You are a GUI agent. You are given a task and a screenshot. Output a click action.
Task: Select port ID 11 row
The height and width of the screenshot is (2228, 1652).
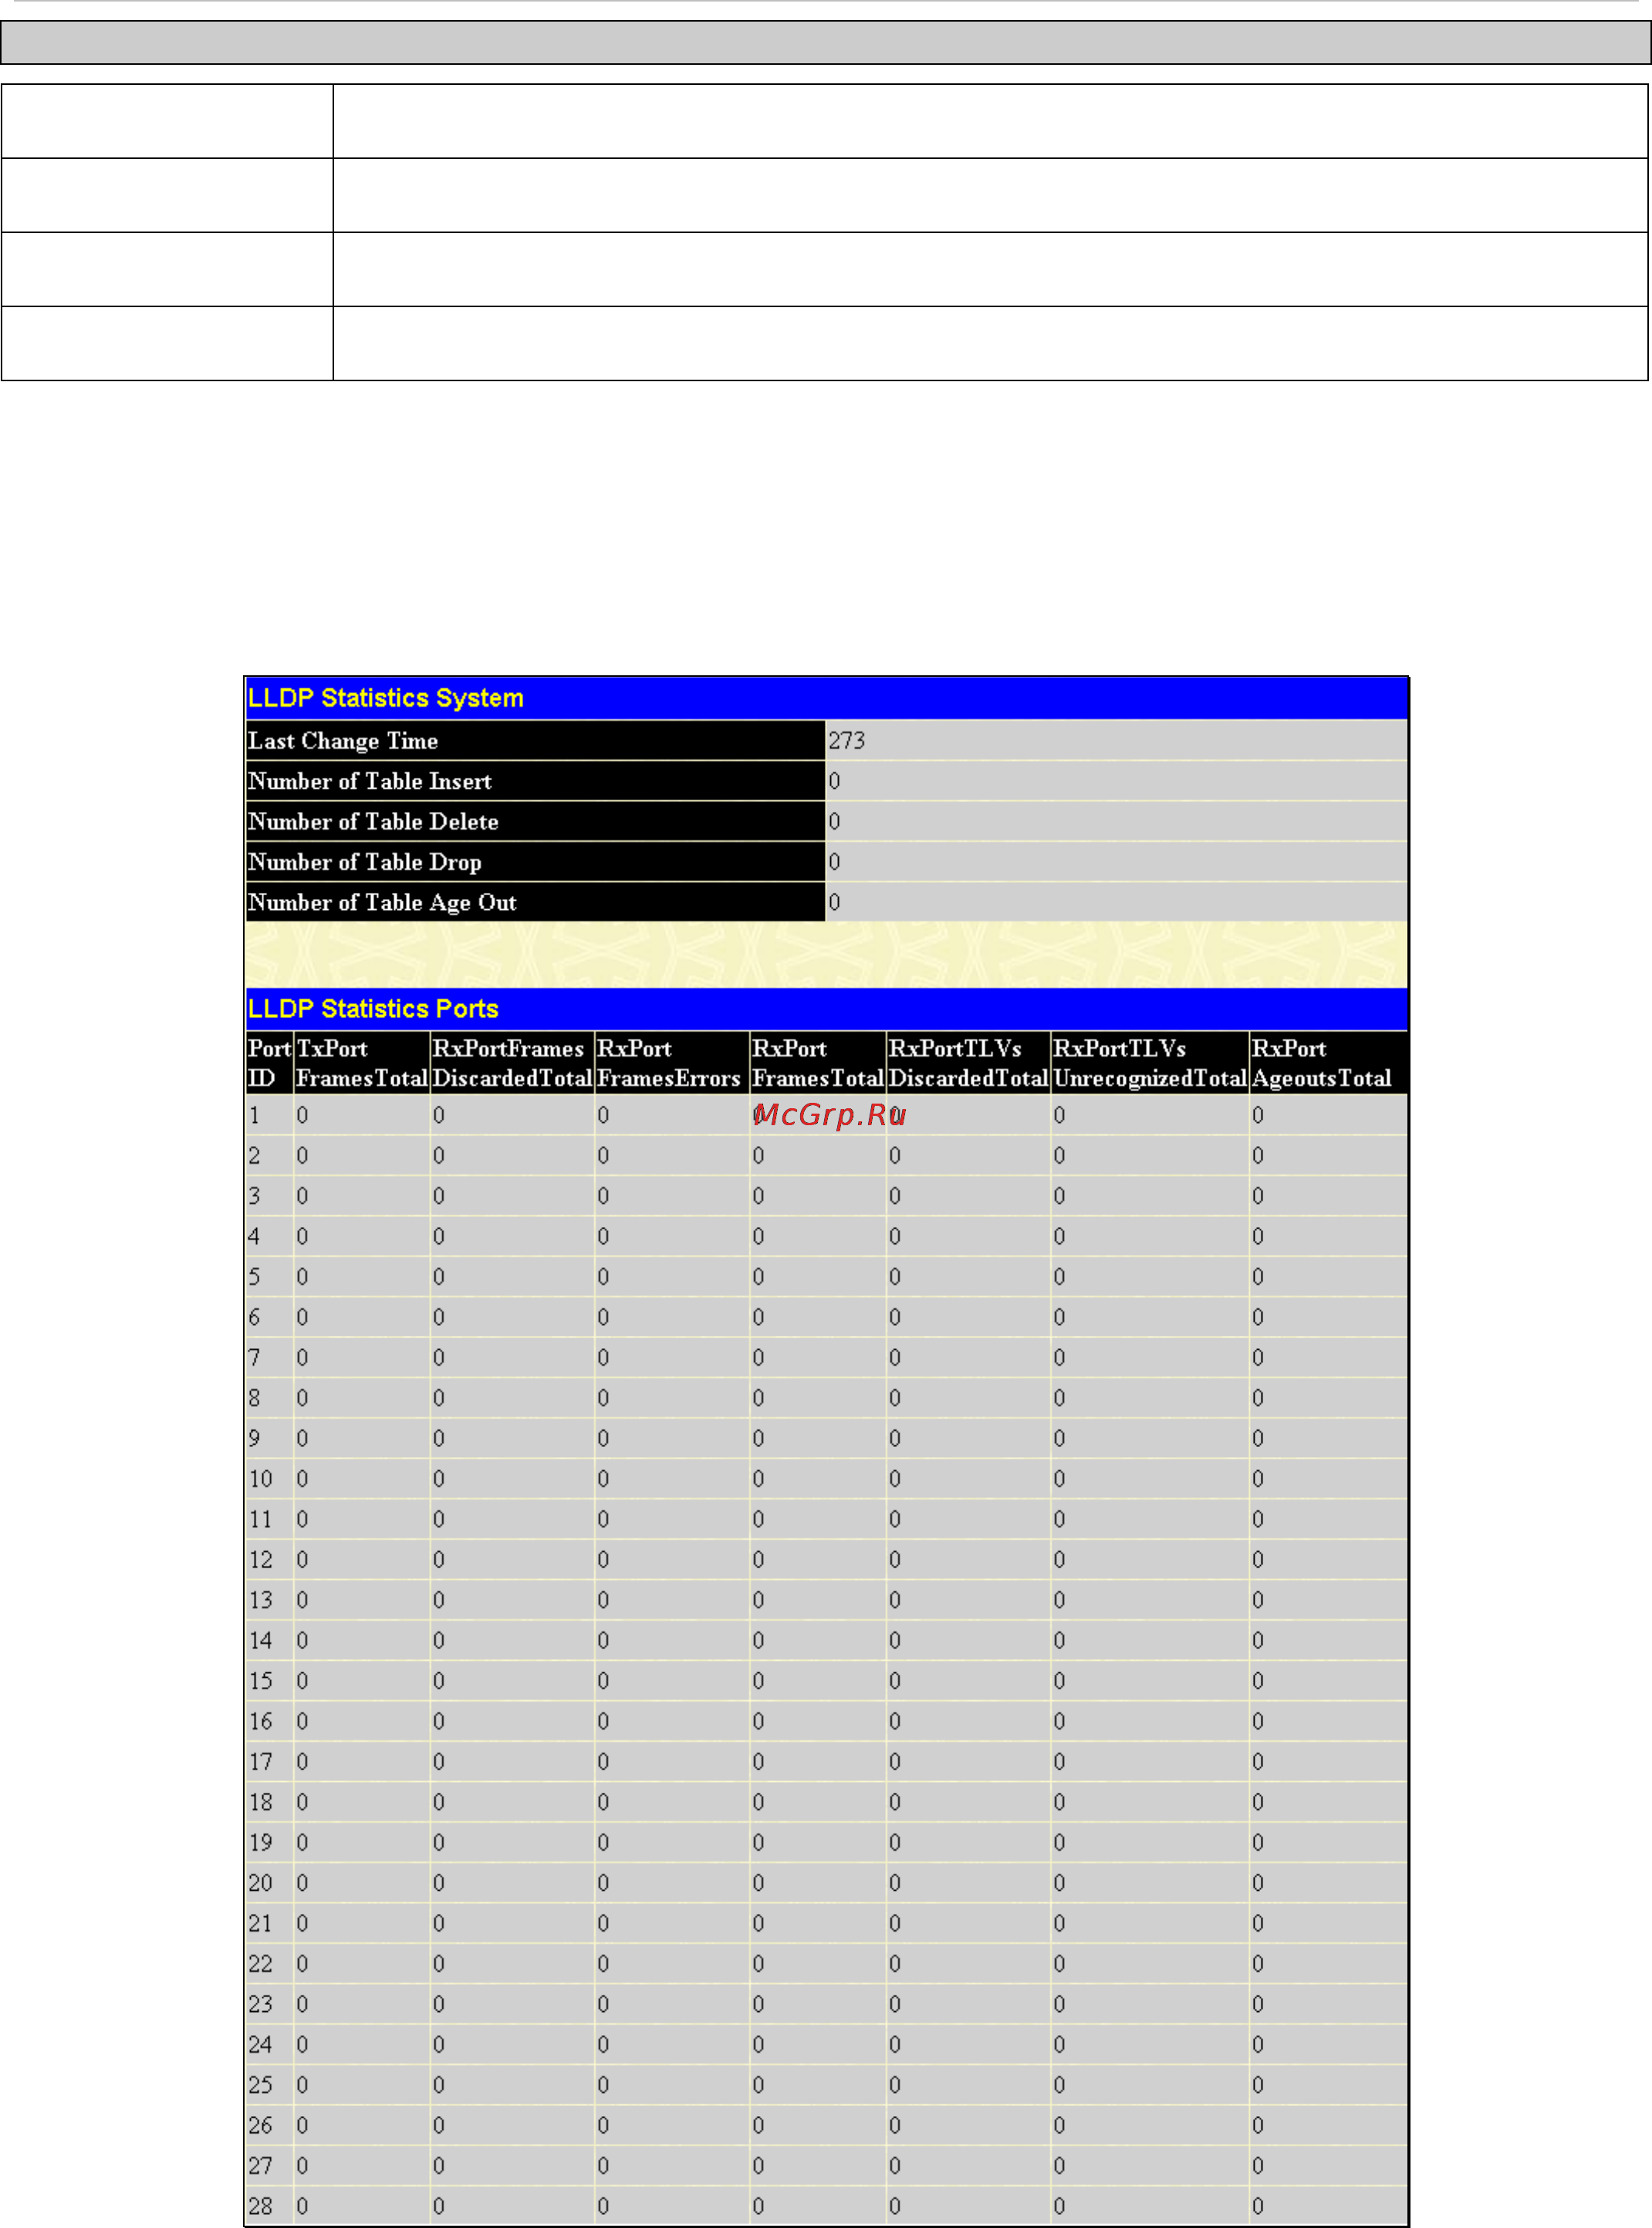(826, 1519)
